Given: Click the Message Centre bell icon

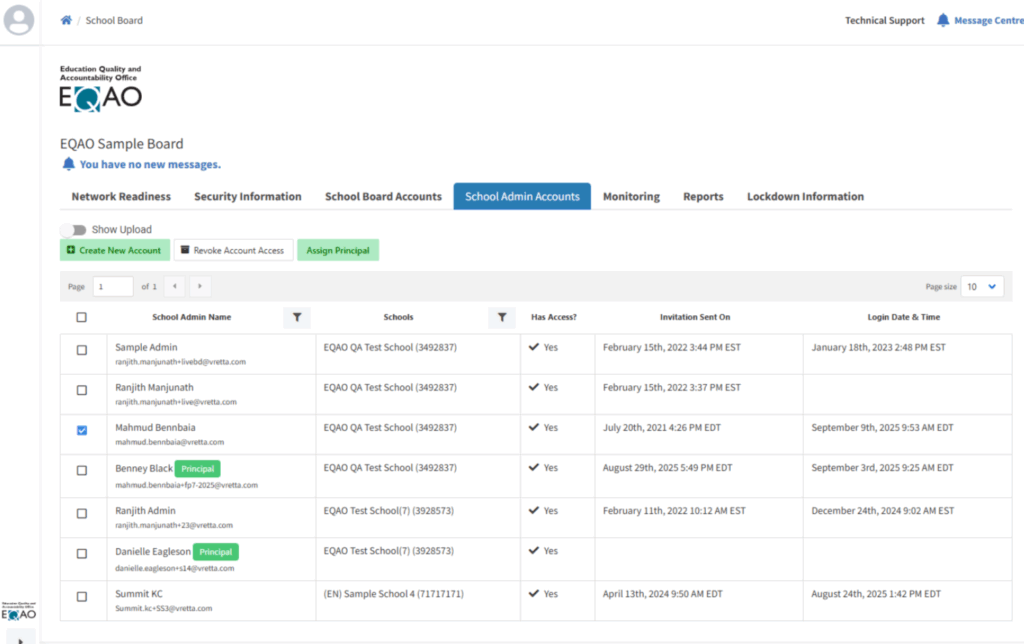Looking at the screenshot, I should pyautogui.click(x=942, y=20).
